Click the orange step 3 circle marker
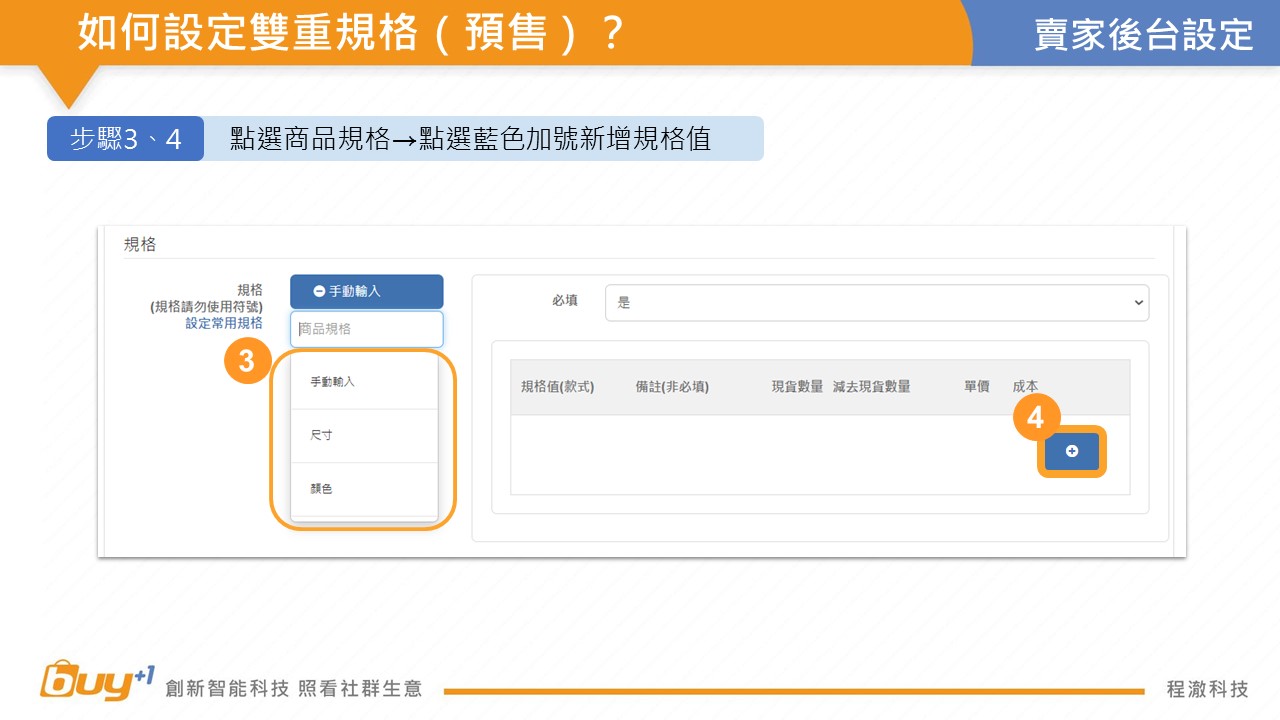This screenshot has height=720, width=1280. pyautogui.click(x=246, y=362)
